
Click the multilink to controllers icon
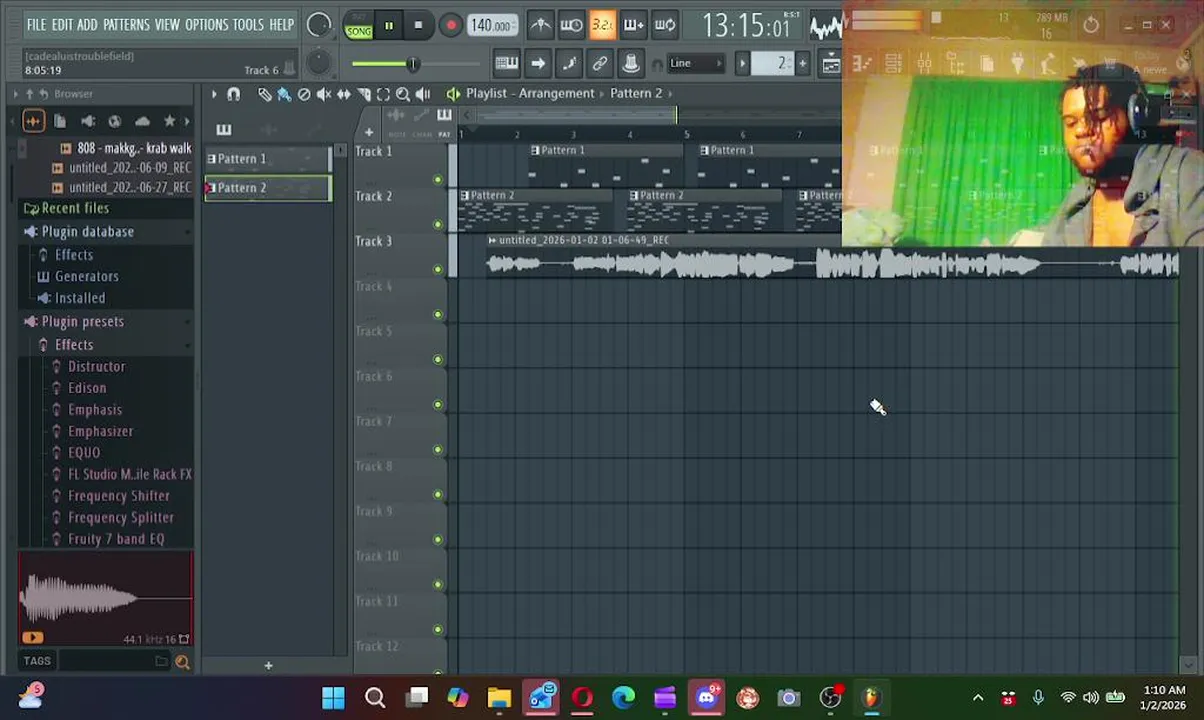(600, 64)
